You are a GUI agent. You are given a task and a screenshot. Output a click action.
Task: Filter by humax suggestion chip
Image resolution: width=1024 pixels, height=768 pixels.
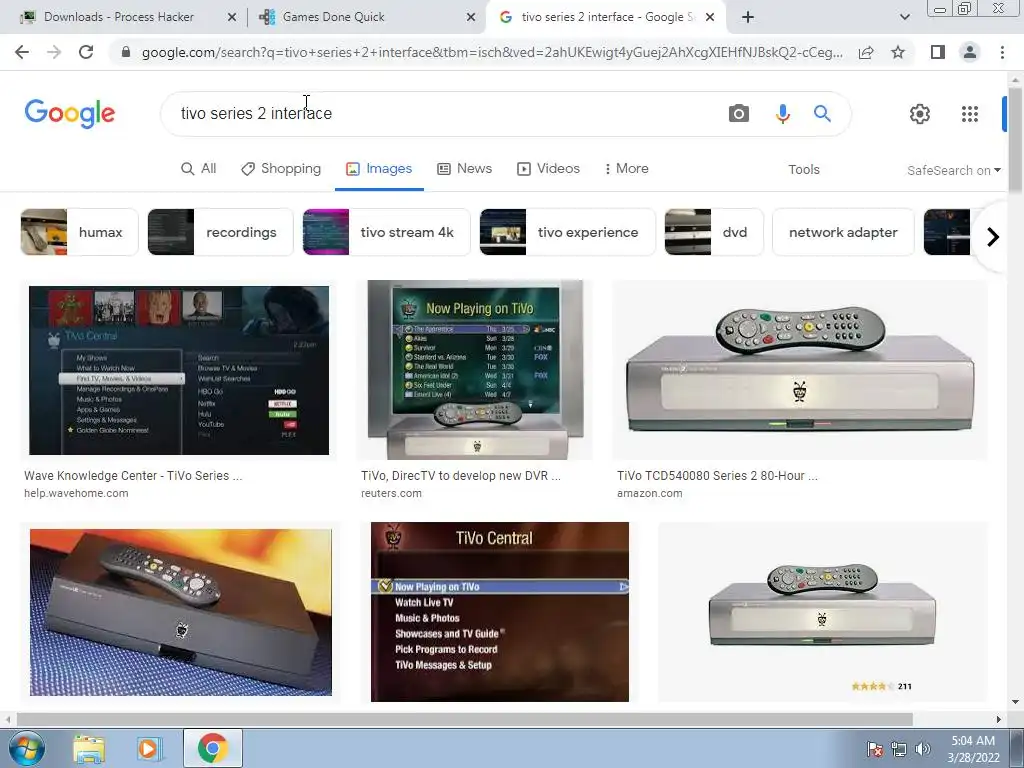tap(80, 232)
